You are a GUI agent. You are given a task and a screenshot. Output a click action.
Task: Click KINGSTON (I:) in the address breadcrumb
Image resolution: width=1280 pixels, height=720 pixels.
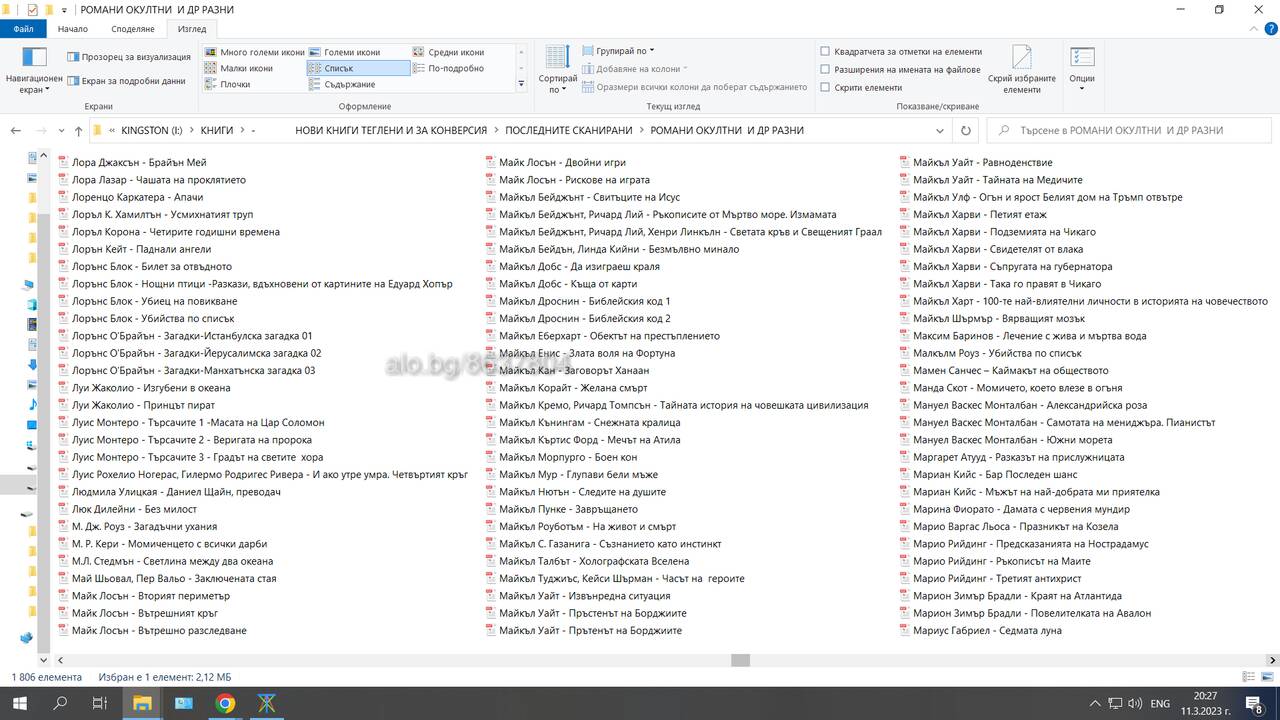(x=152, y=130)
